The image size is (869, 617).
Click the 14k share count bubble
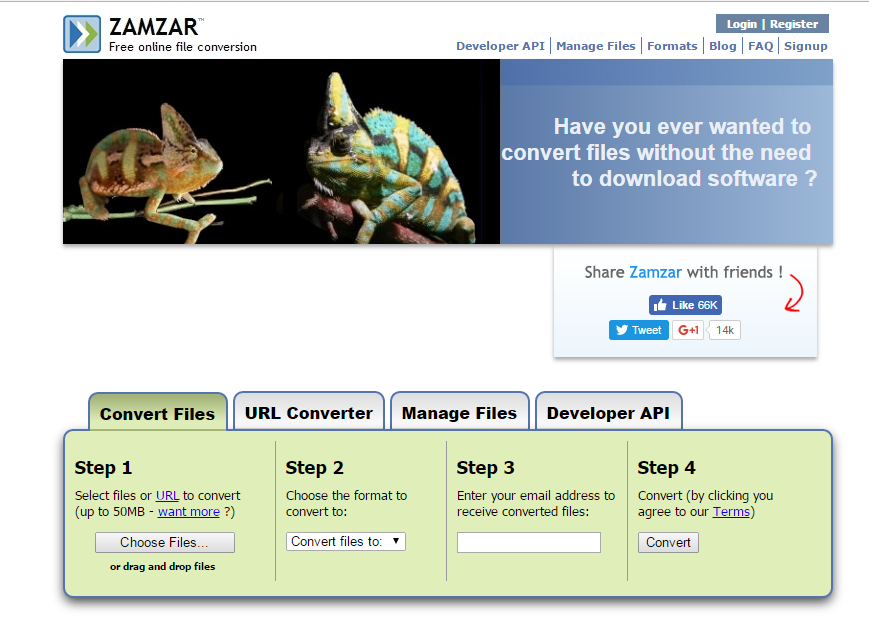[724, 330]
